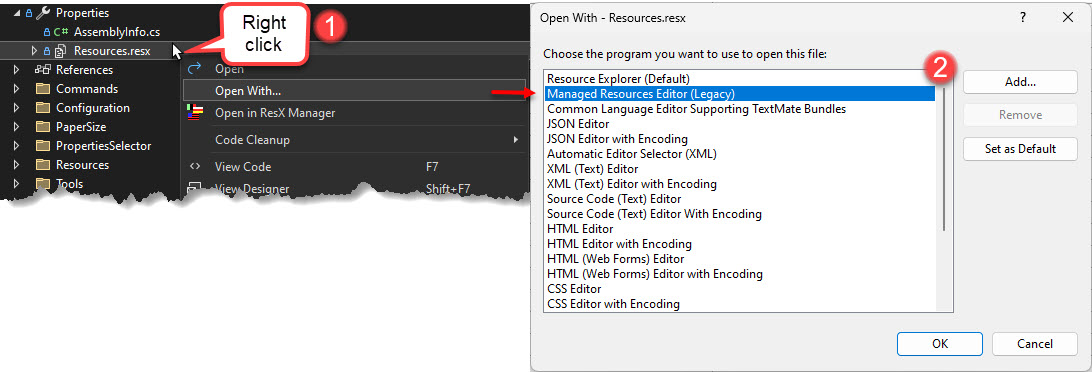This screenshot has height=372, width=1092.
Task: Select JSON Editor with Encoding
Action: tap(740, 139)
